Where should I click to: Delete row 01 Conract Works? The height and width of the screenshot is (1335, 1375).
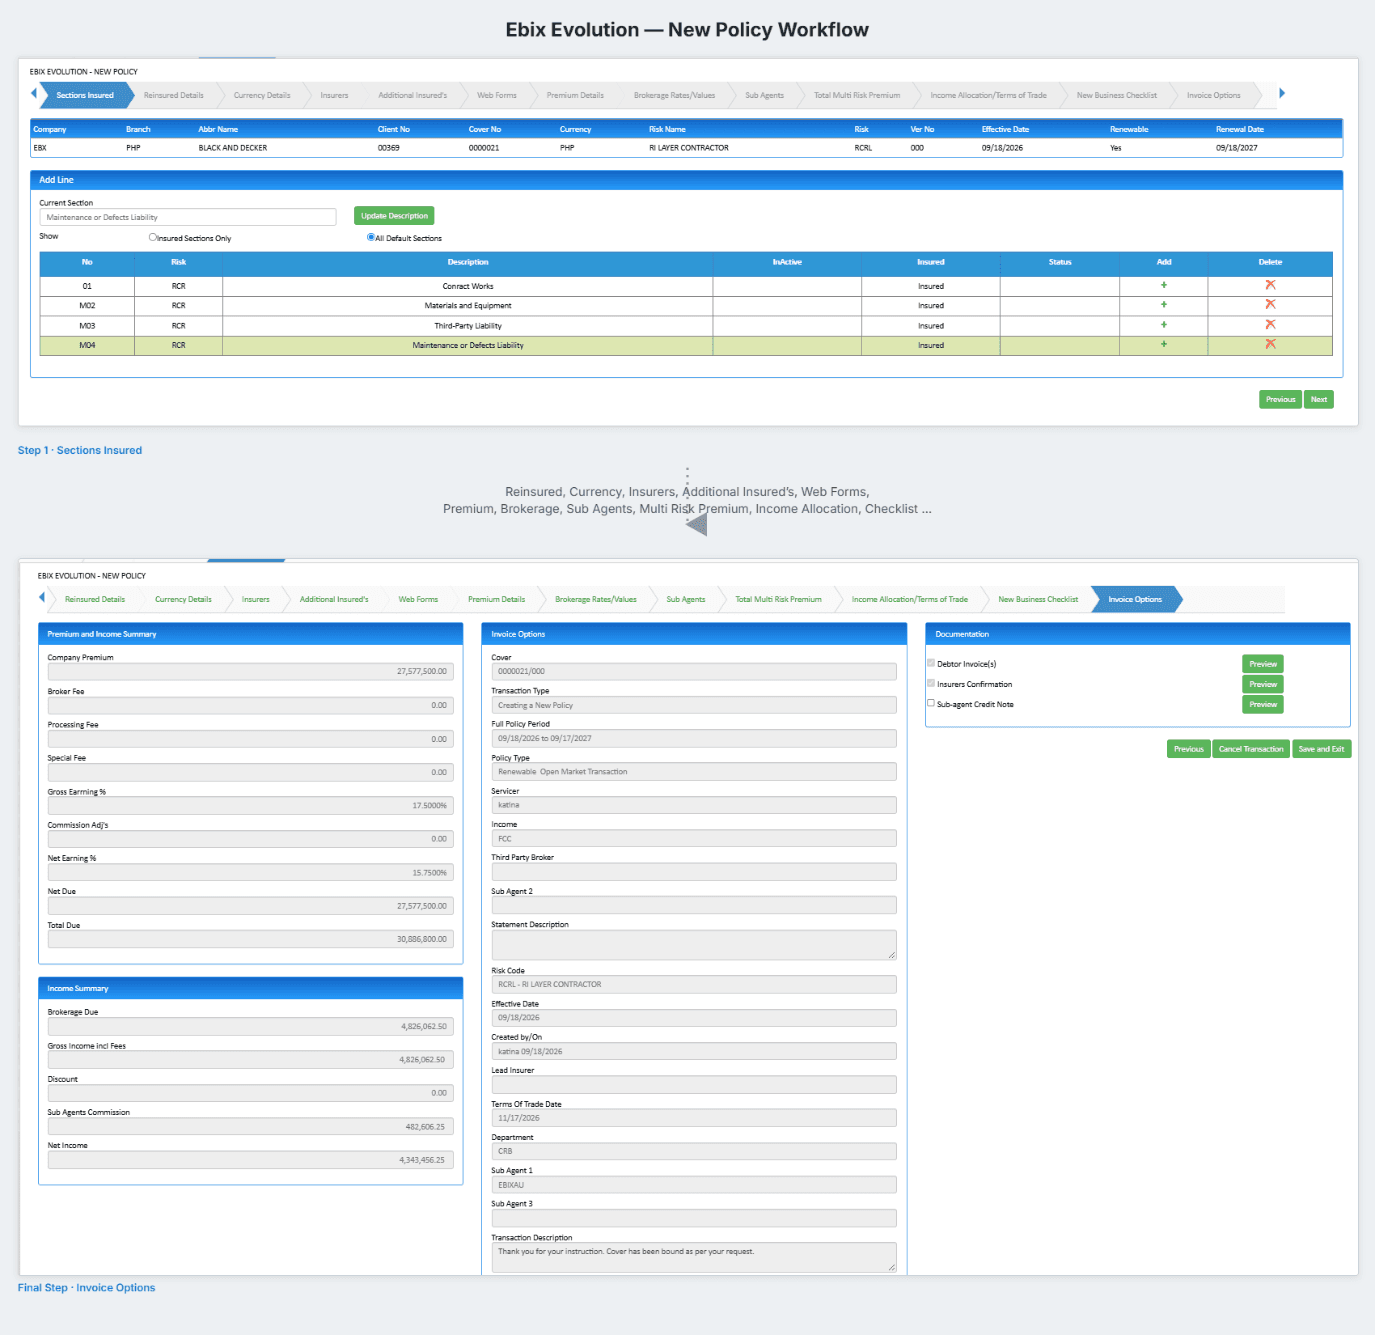[x=1270, y=285]
